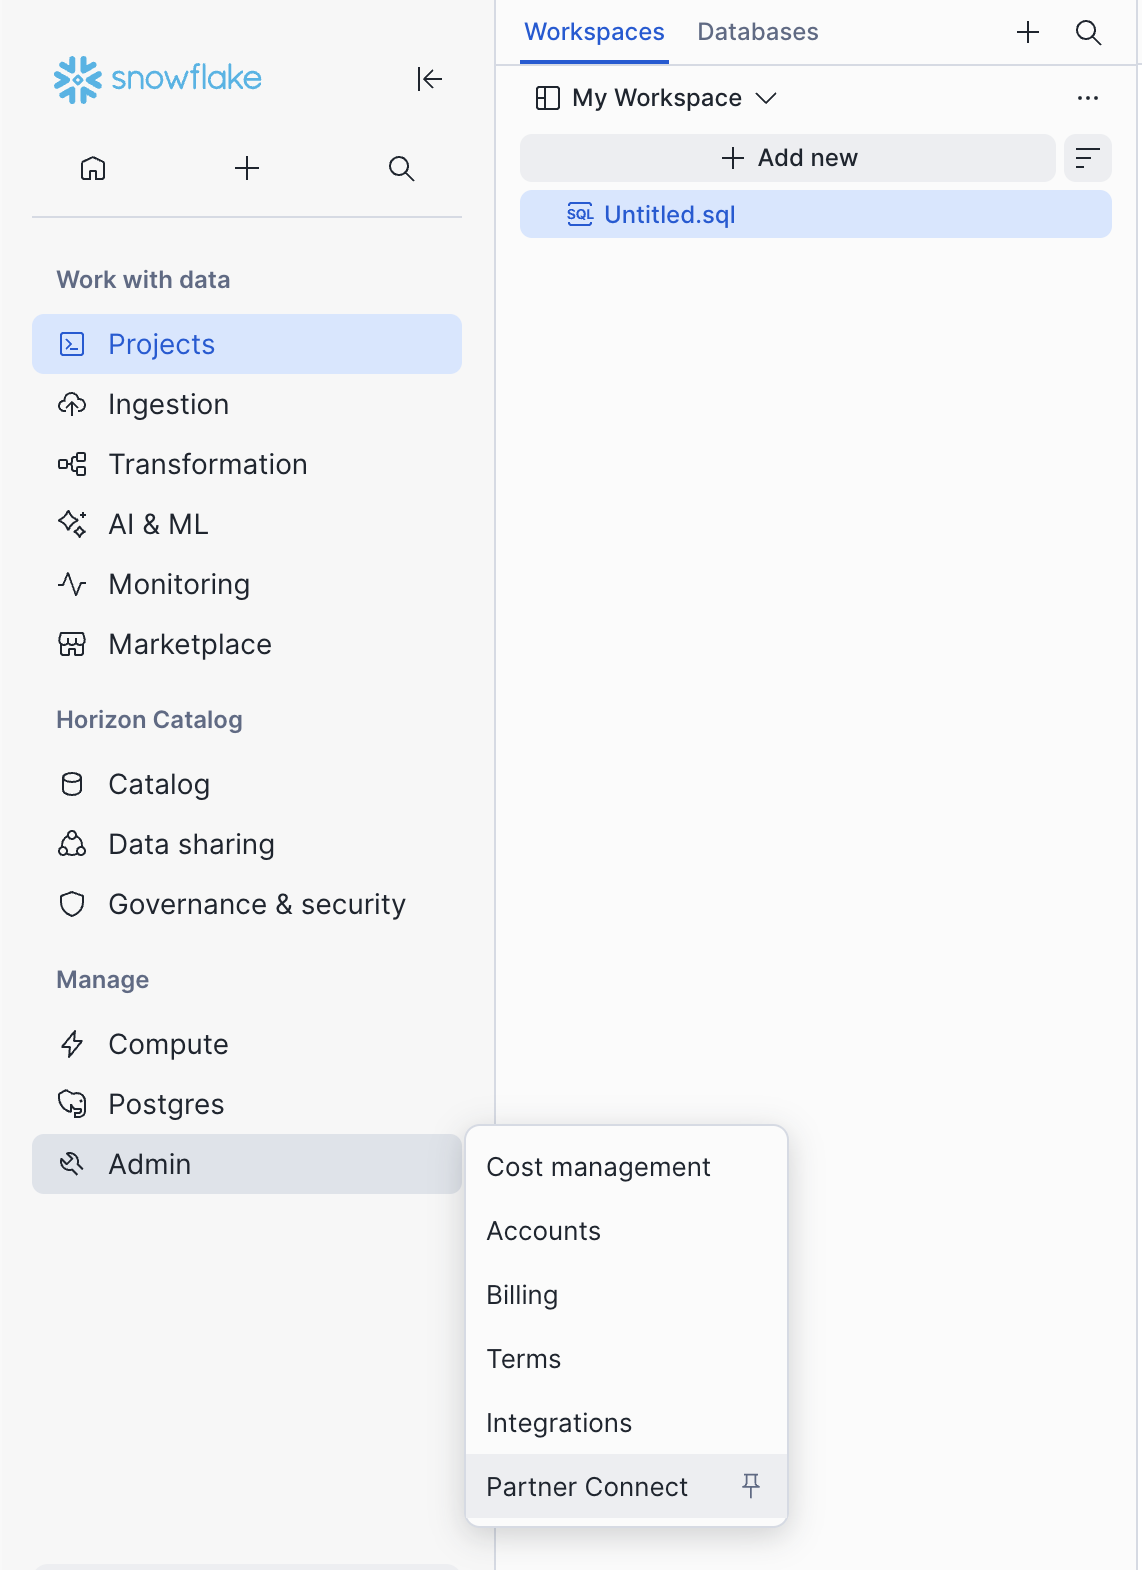Click the Projects terminal icon
The height and width of the screenshot is (1570, 1142).
72,344
